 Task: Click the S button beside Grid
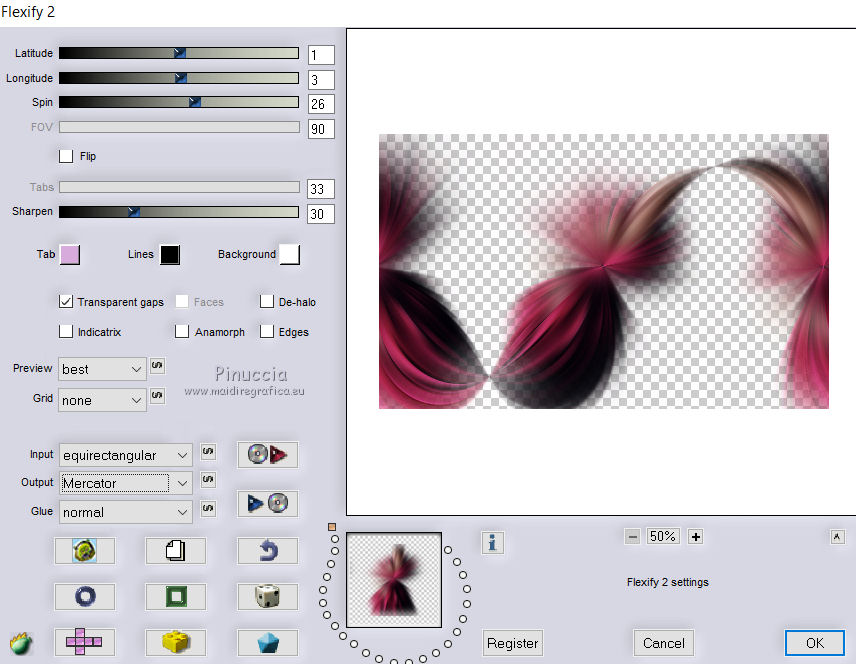pos(157,395)
